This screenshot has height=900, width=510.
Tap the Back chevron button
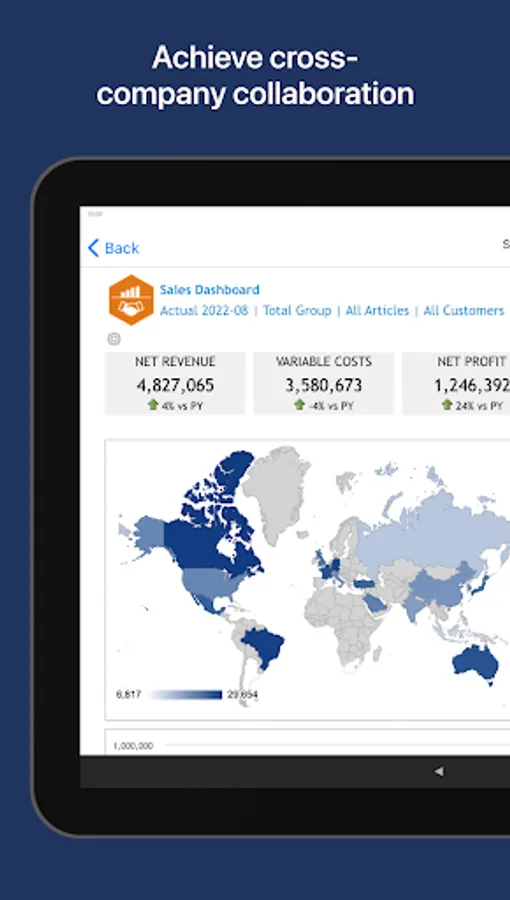click(x=113, y=248)
